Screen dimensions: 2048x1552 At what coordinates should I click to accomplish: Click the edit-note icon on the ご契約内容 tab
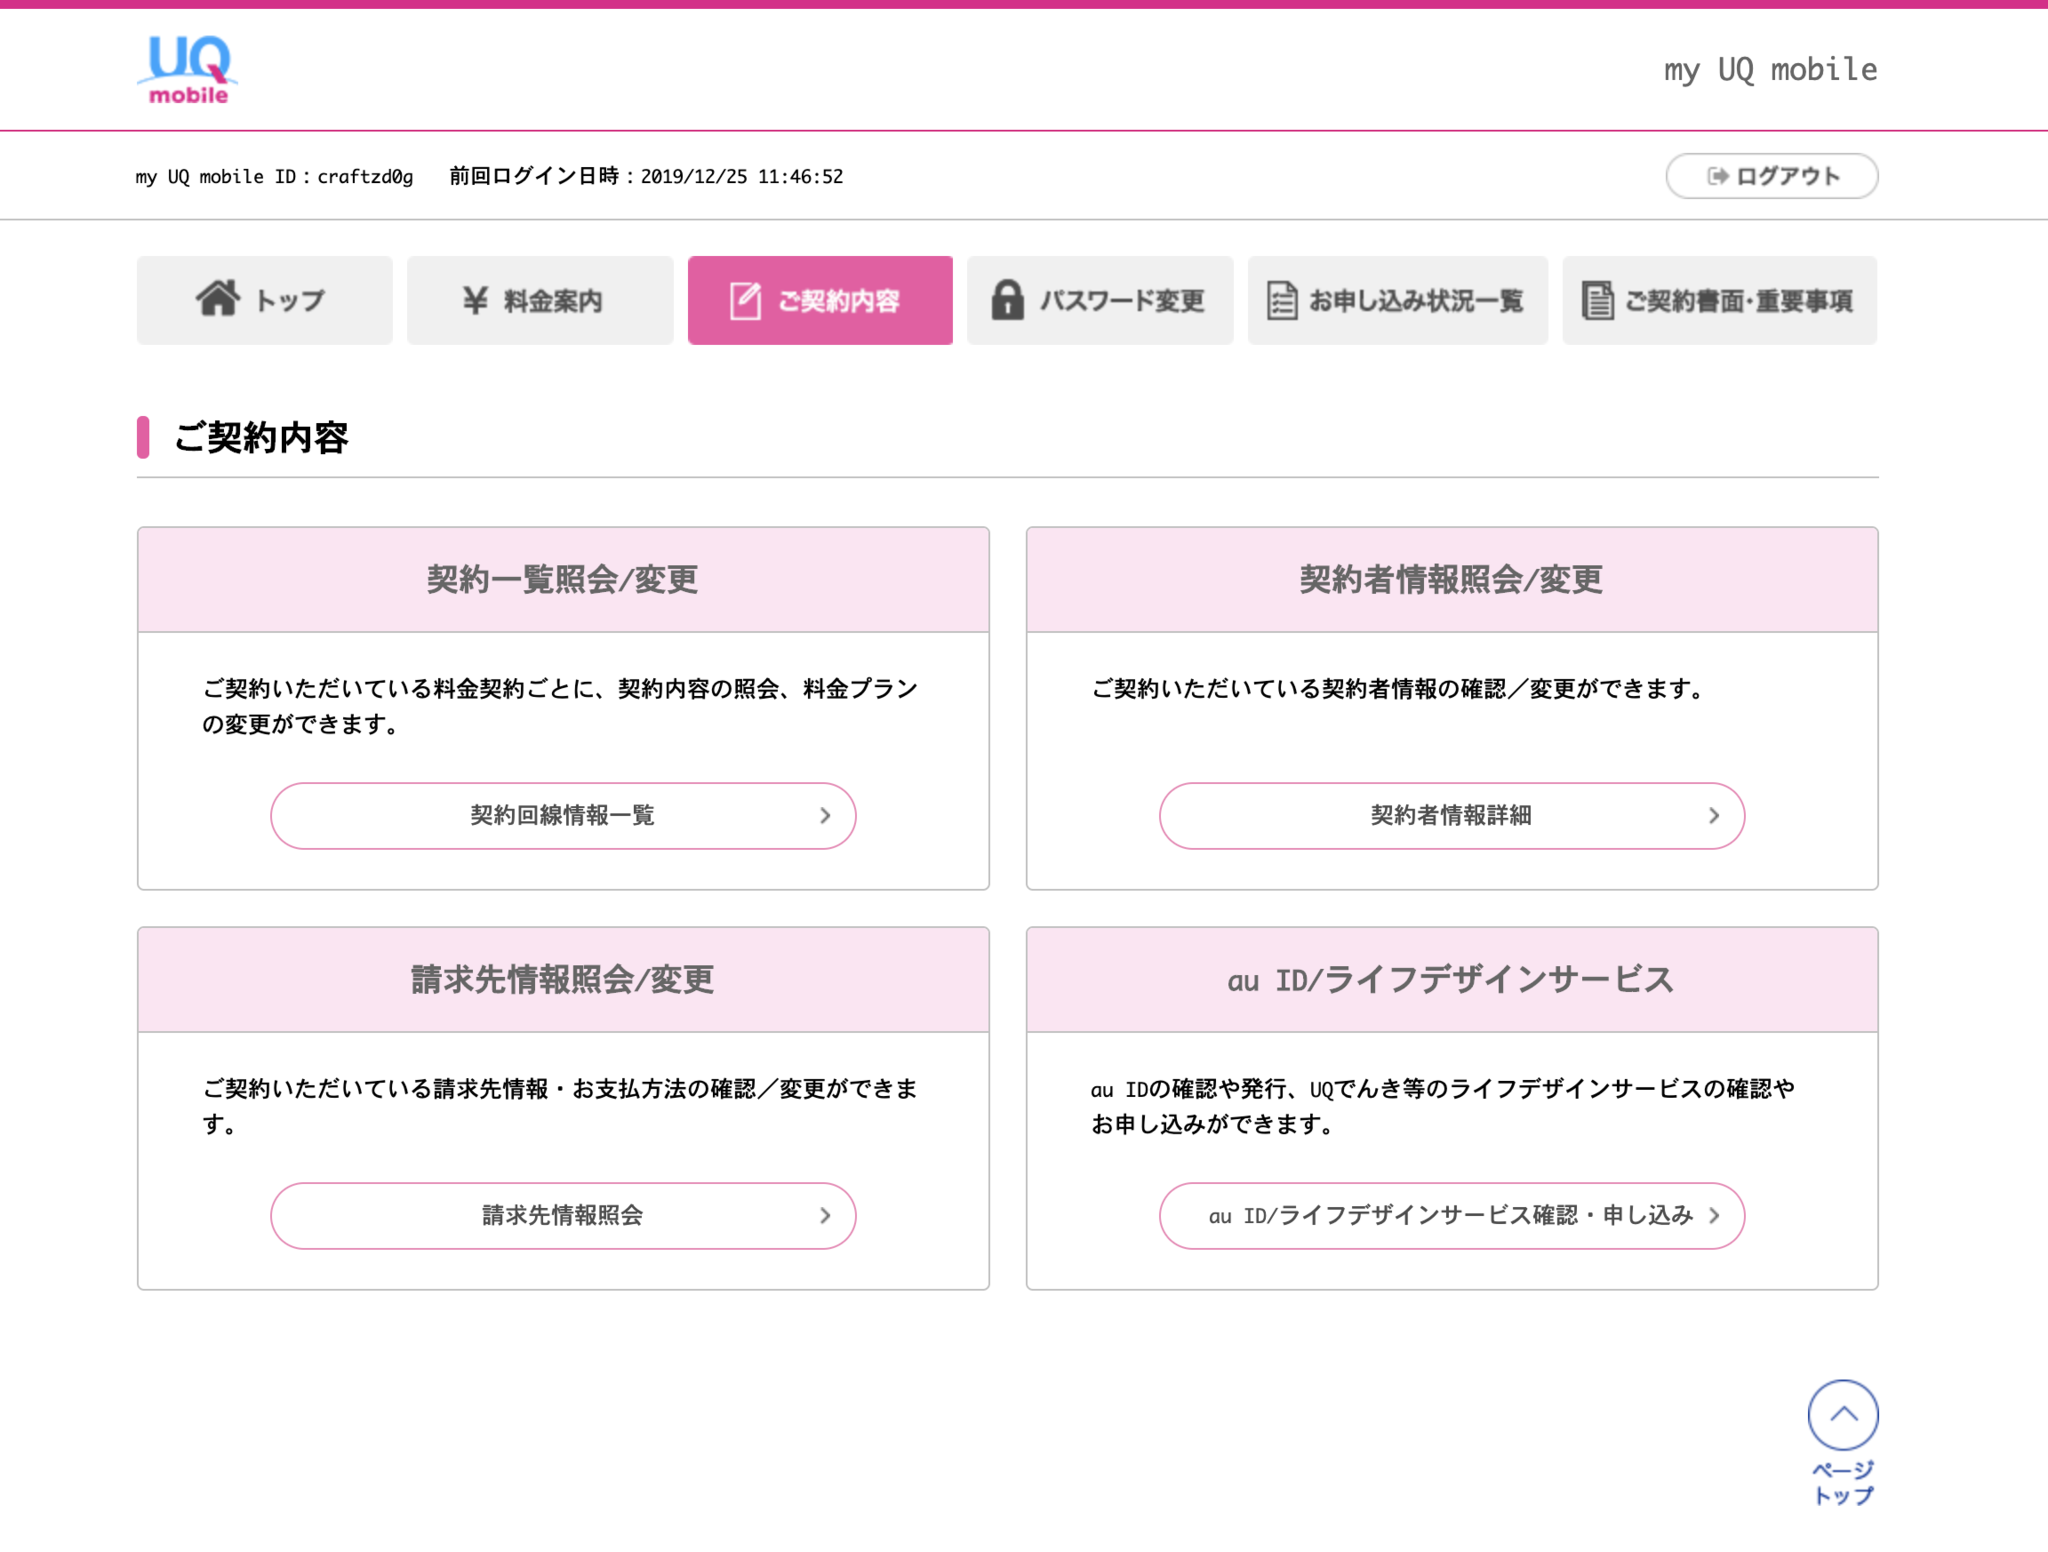[x=745, y=300]
